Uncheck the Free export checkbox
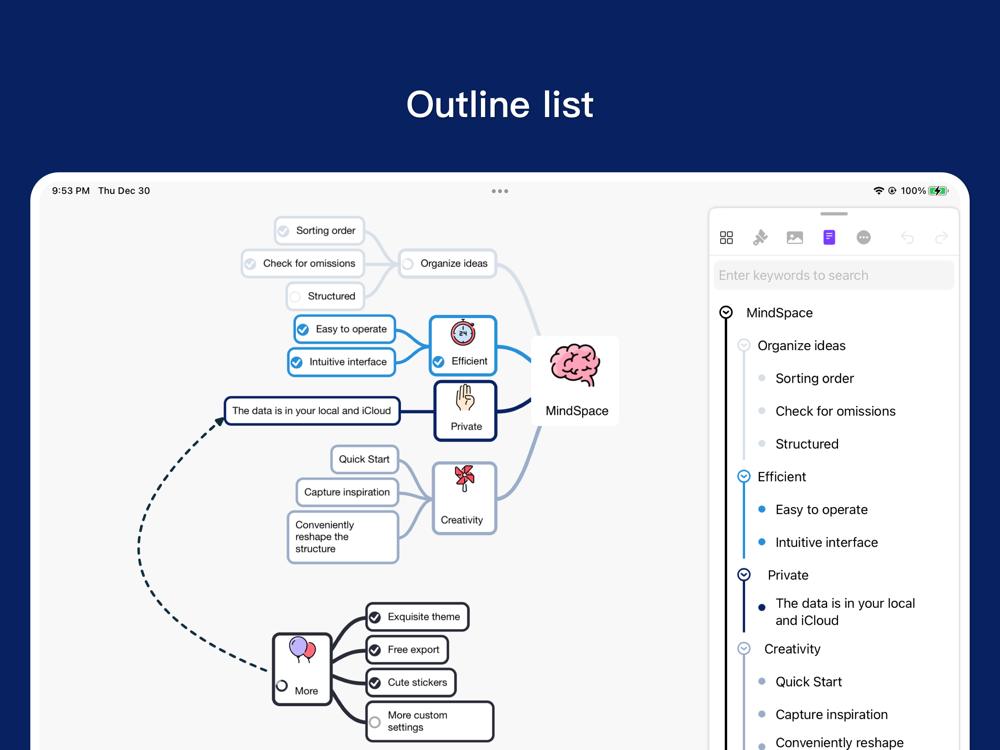 click(375, 650)
